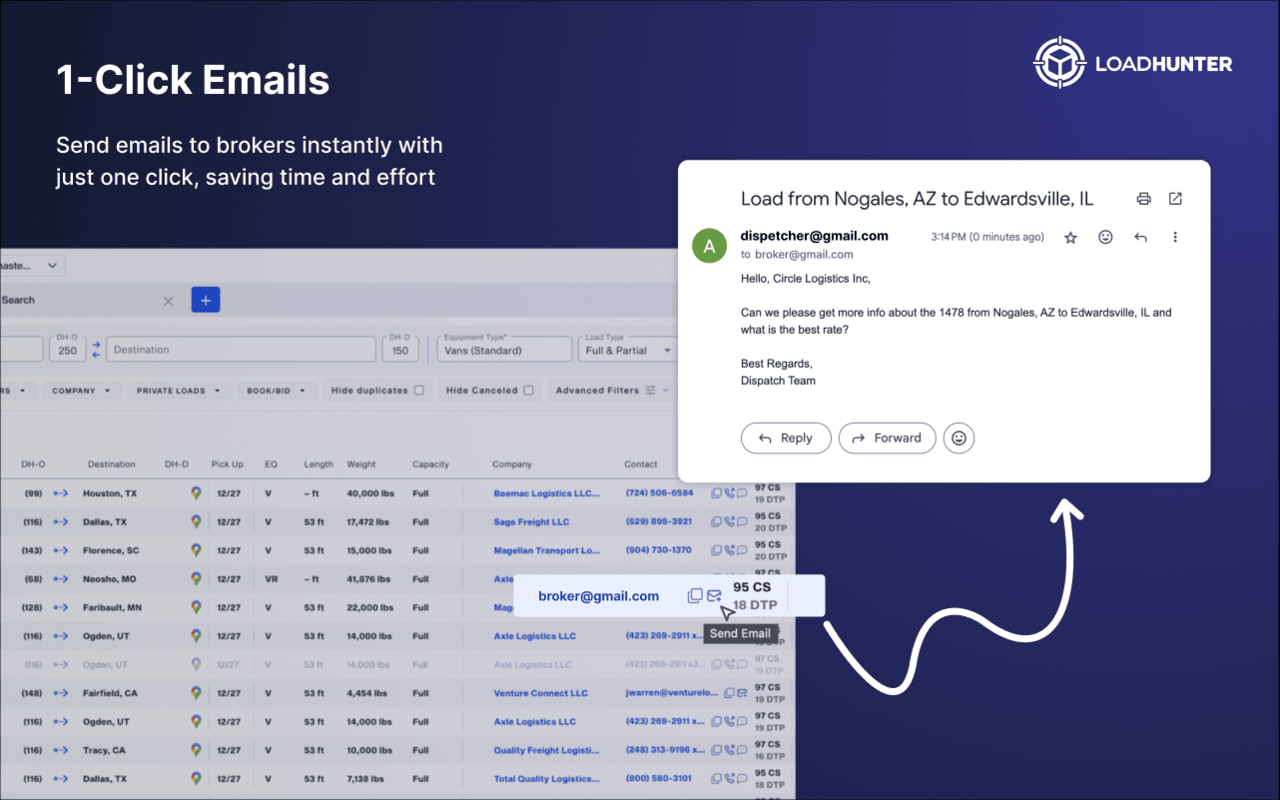1280x800 pixels.
Task: Copy contact in the Venture Connect row
Action: [730, 693]
